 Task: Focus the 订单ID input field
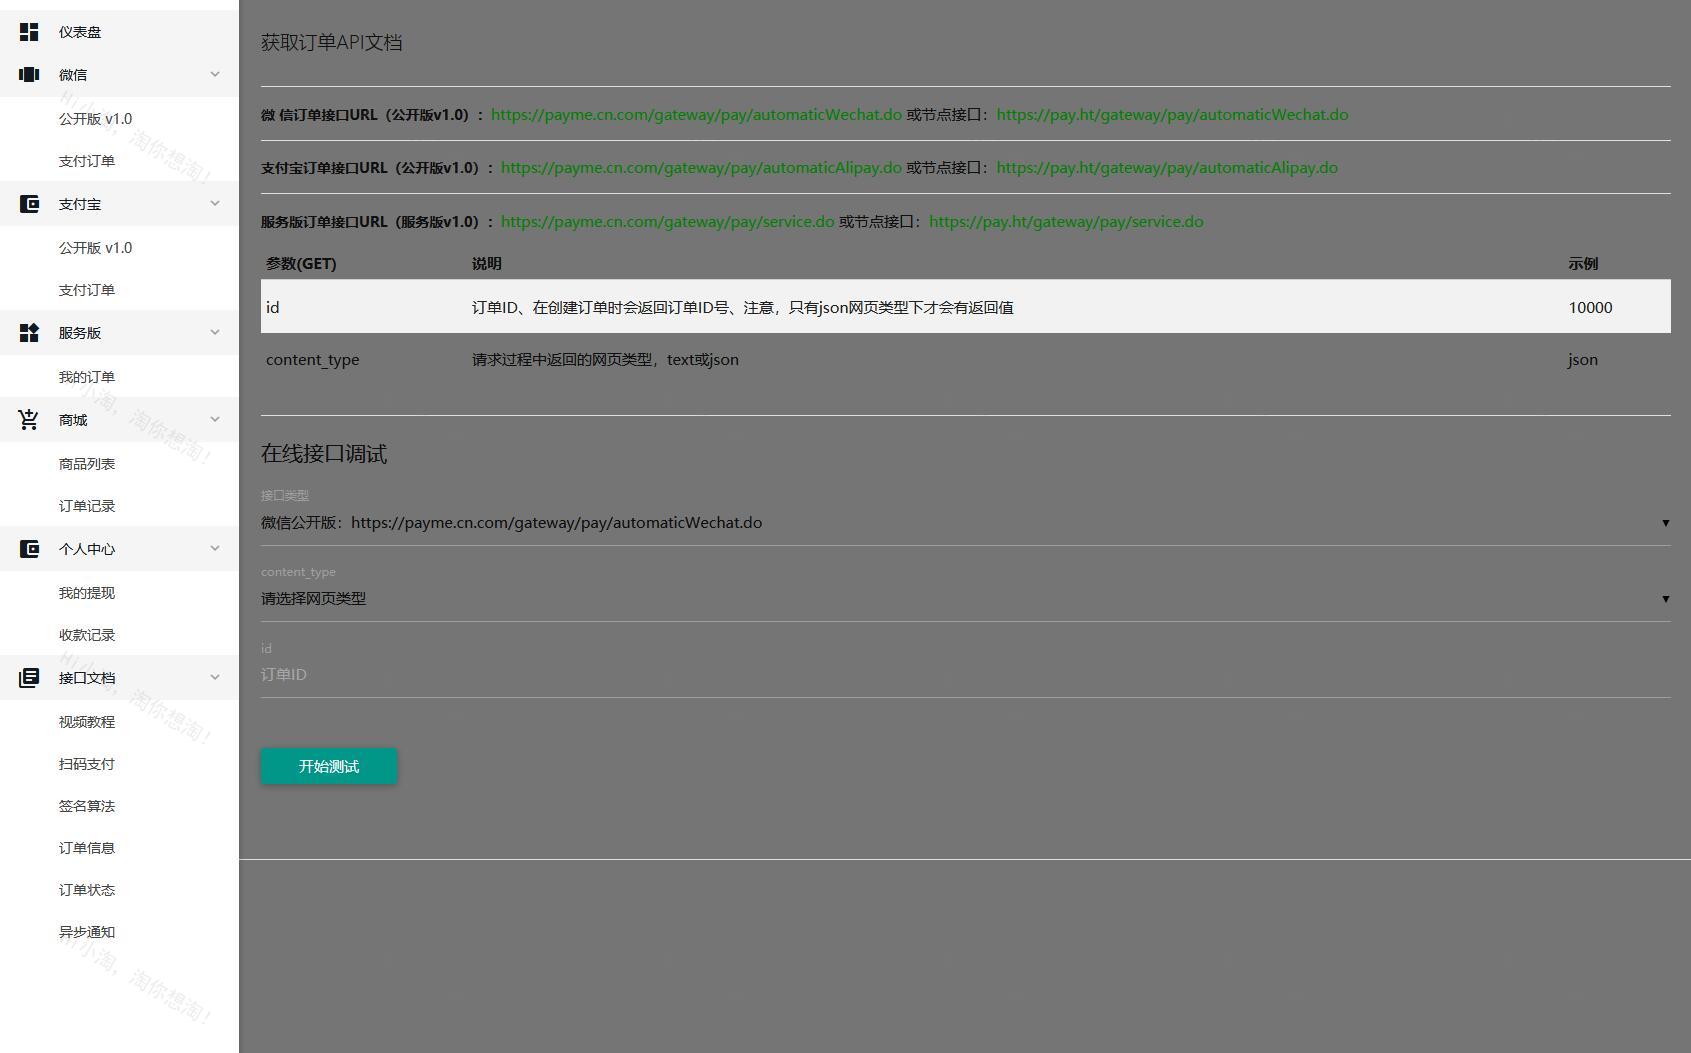point(965,675)
